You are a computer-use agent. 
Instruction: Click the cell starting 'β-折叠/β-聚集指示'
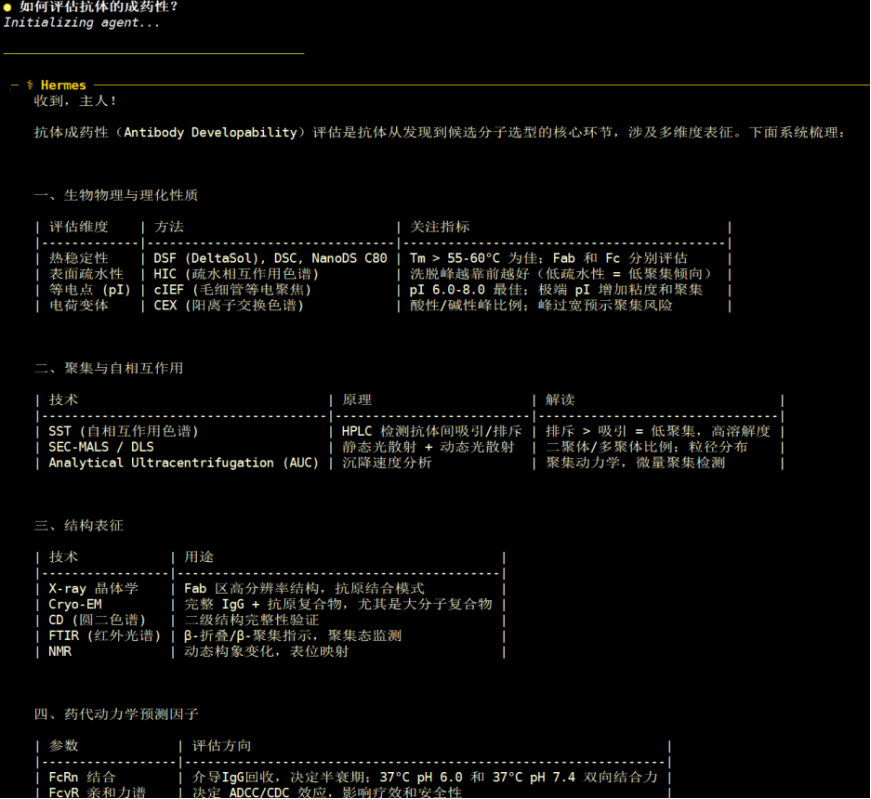pyautogui.click(x=293, y=636)
